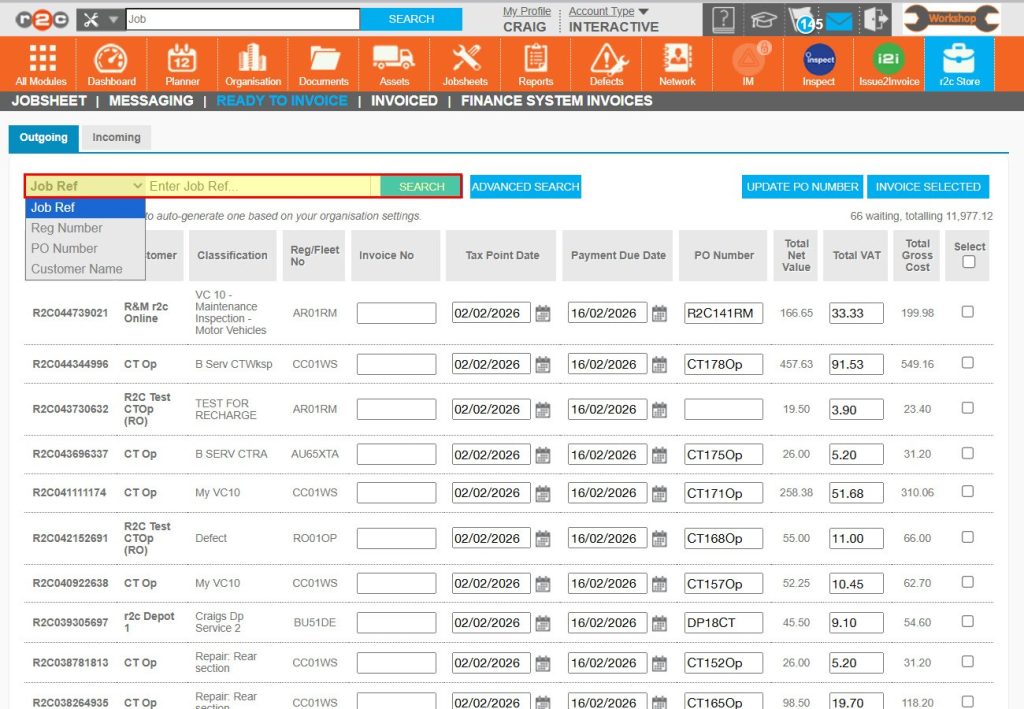
Task: Open the Jobsheets module
Action: [464, 62]
